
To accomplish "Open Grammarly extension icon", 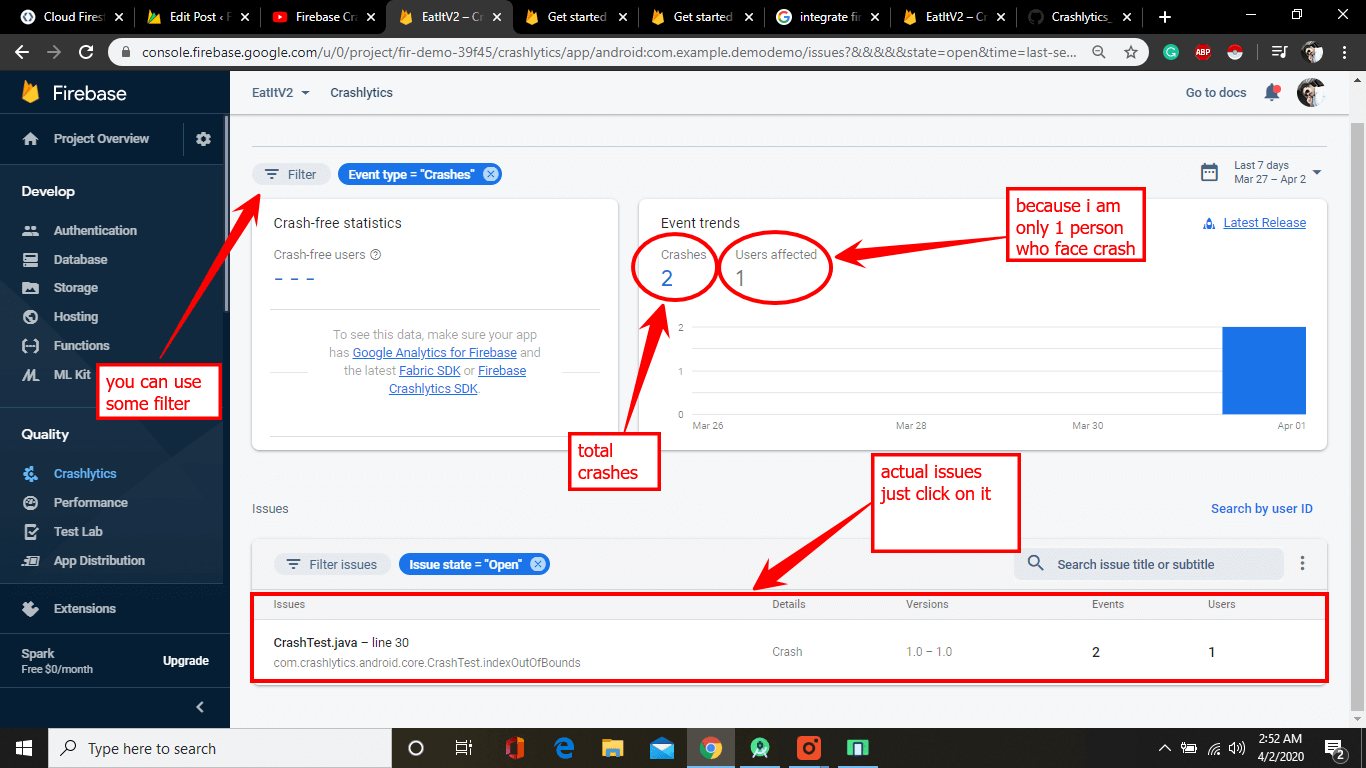I will pyautogui.click(x=1171, y=52).
